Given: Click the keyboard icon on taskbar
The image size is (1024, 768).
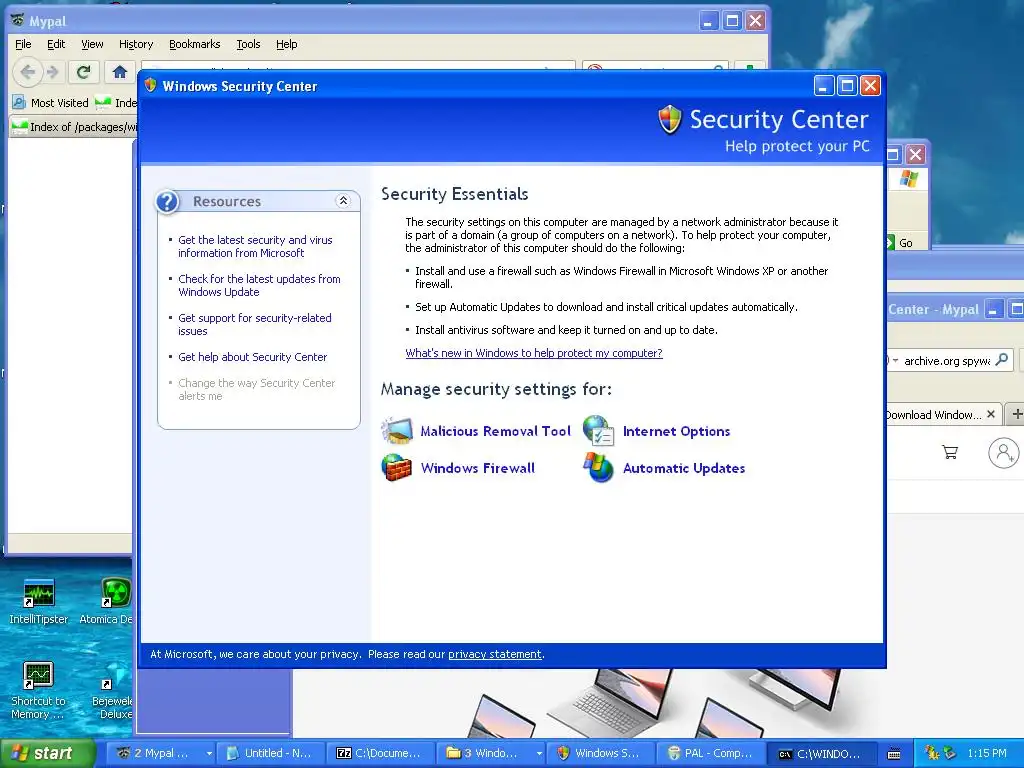Looking at the screenshot, I should [894, 754].
